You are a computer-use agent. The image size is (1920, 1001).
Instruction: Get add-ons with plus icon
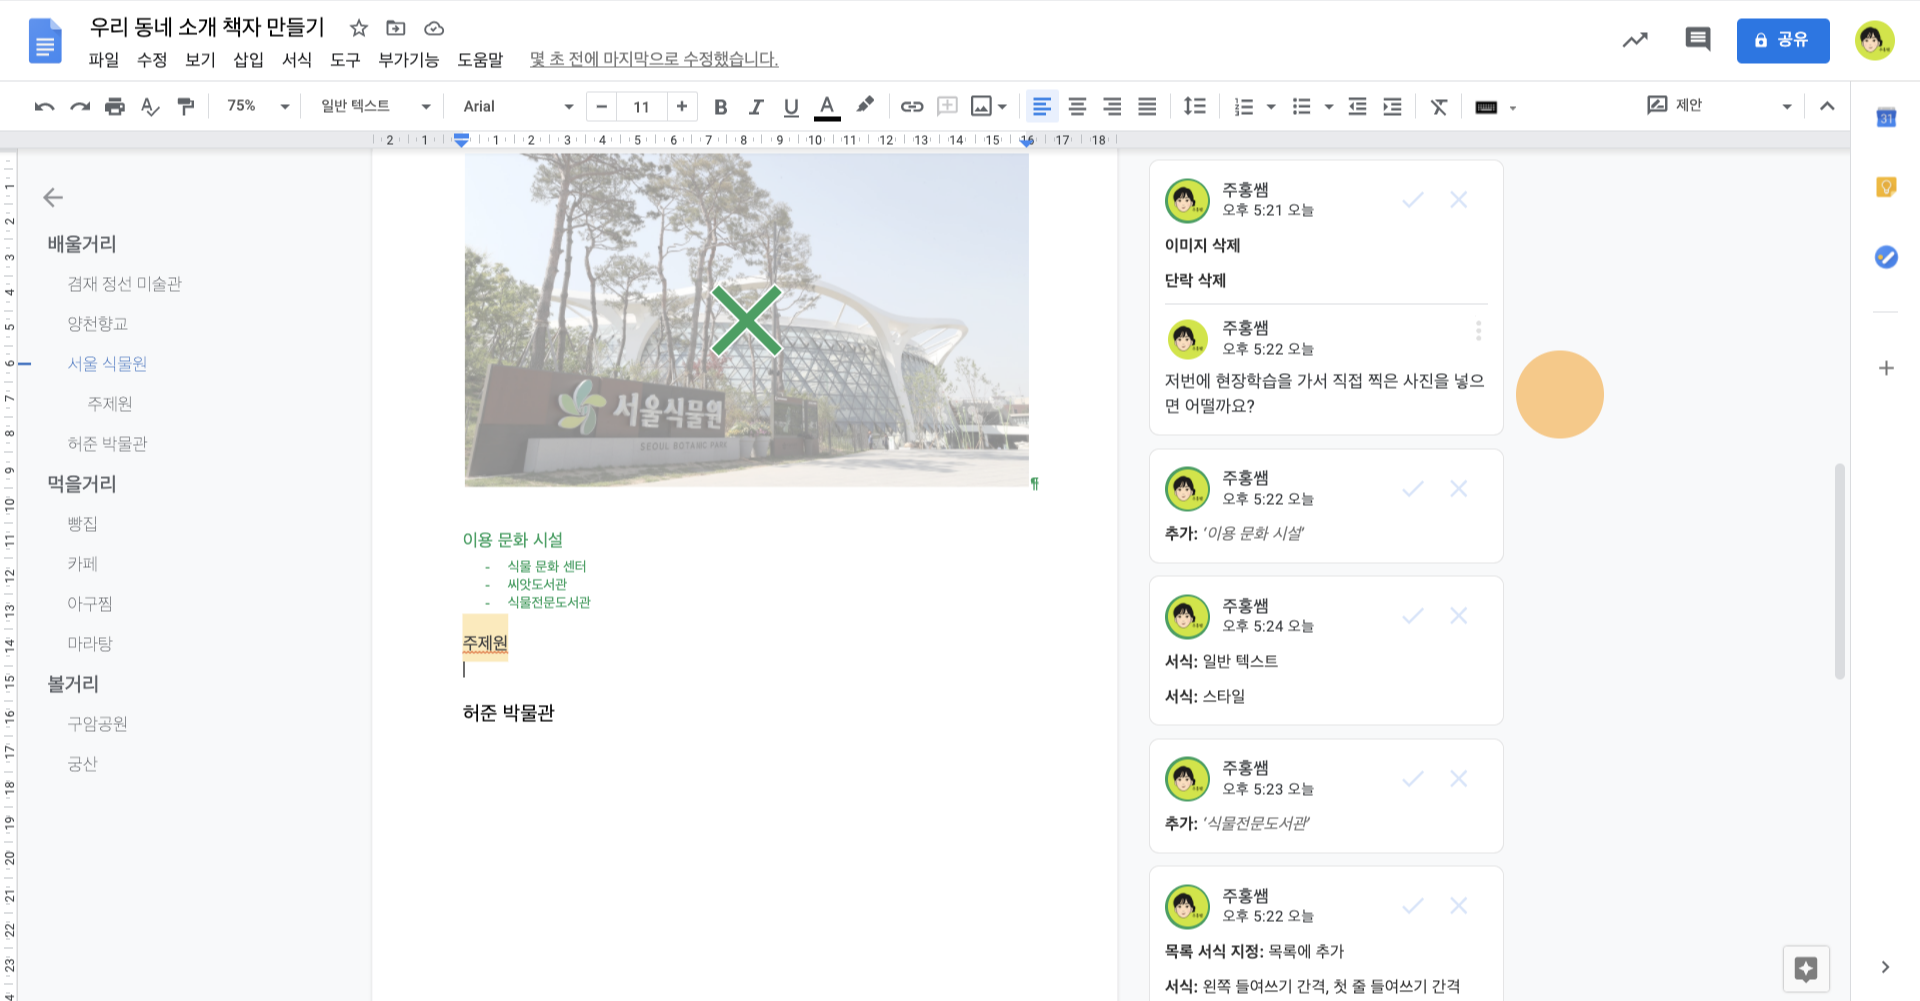pyautogui.click(x=1886, y=368)
